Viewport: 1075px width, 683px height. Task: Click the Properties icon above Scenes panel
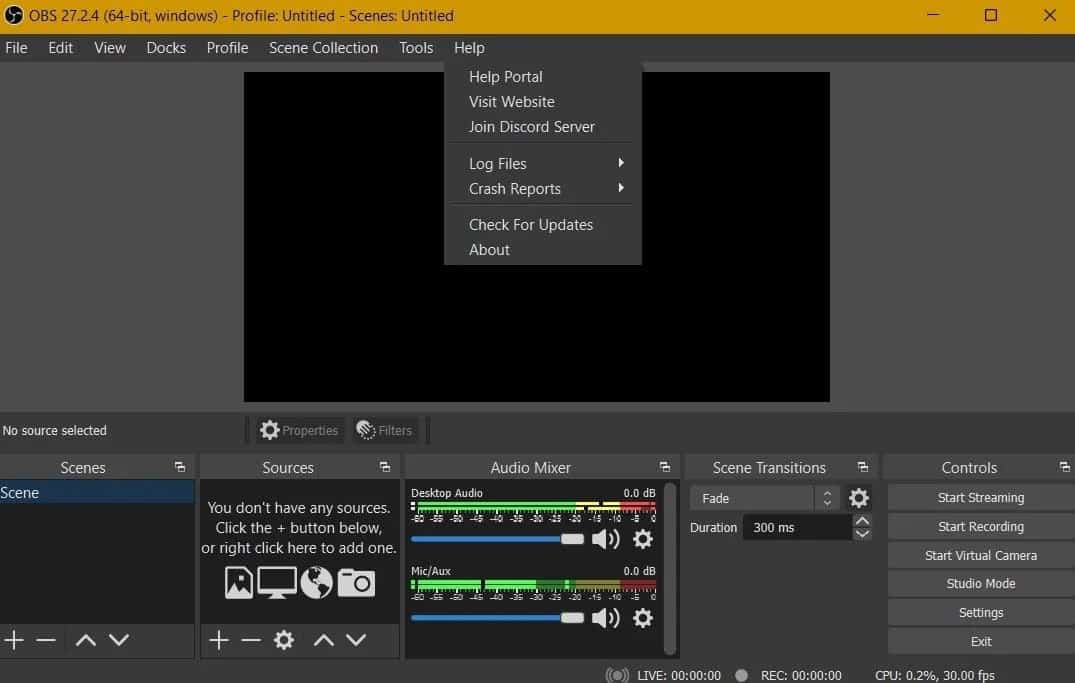(x=298, y=430)
